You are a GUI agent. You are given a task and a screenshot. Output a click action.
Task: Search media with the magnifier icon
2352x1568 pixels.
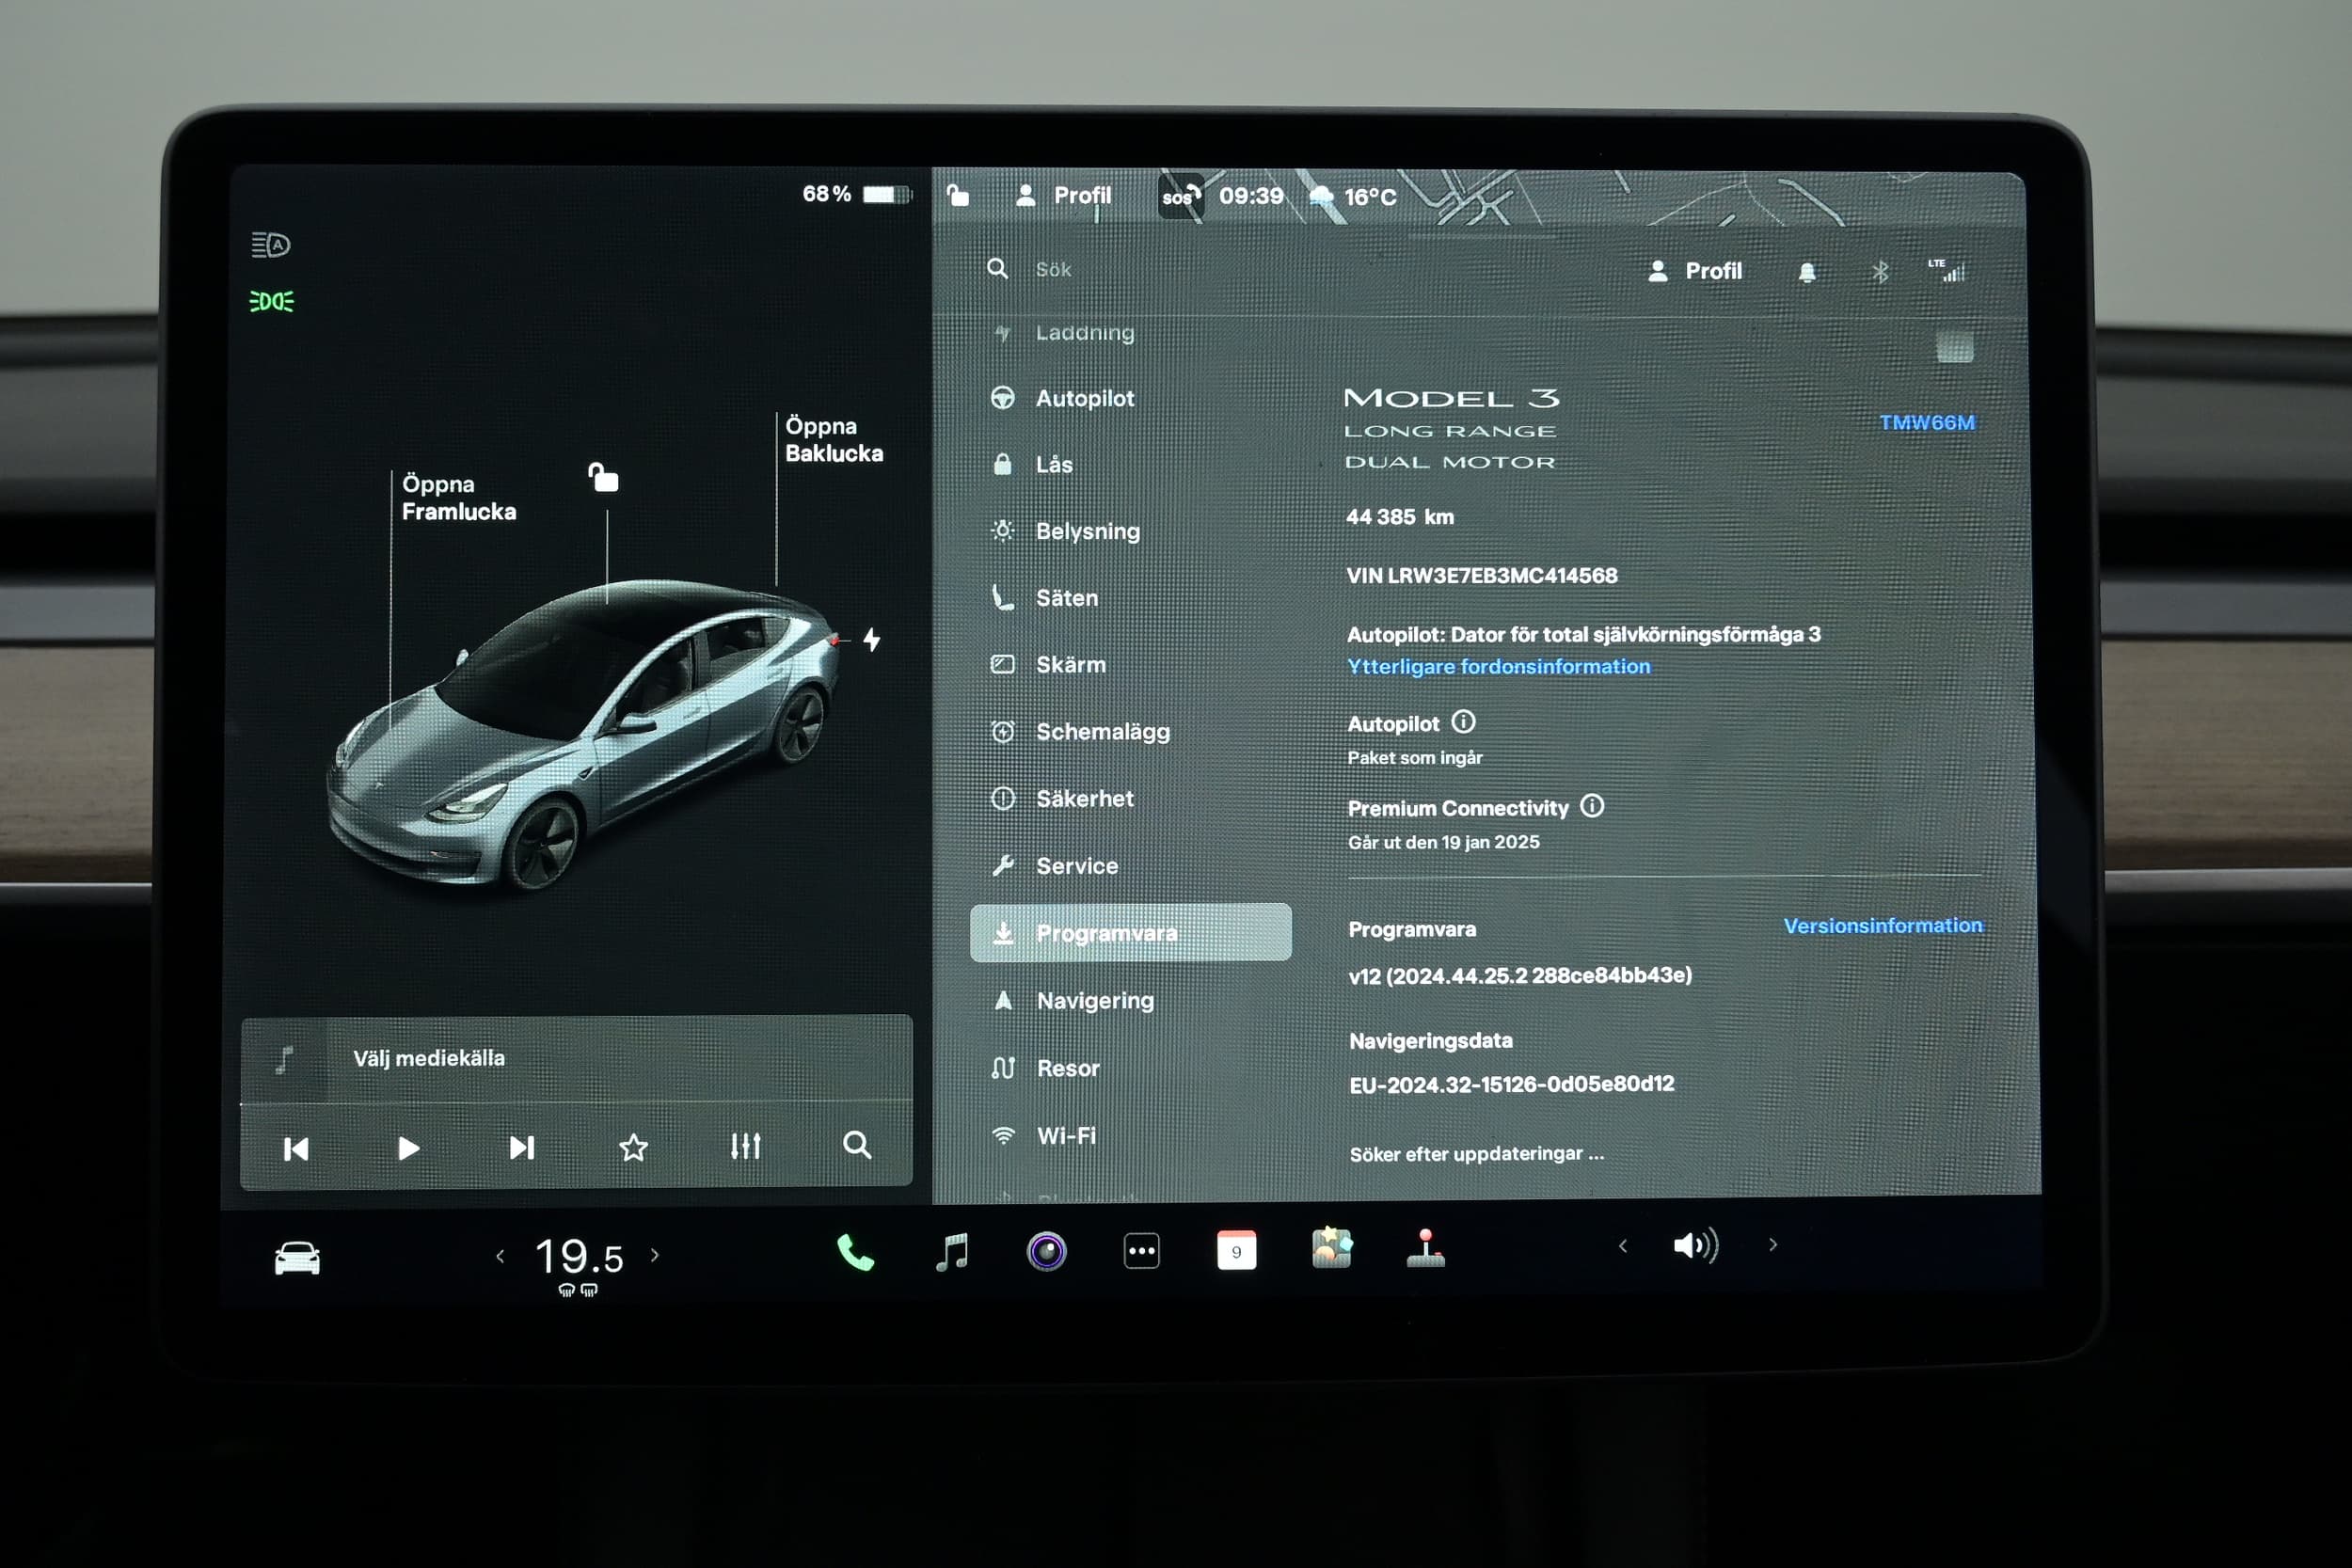click(857, 1145)
